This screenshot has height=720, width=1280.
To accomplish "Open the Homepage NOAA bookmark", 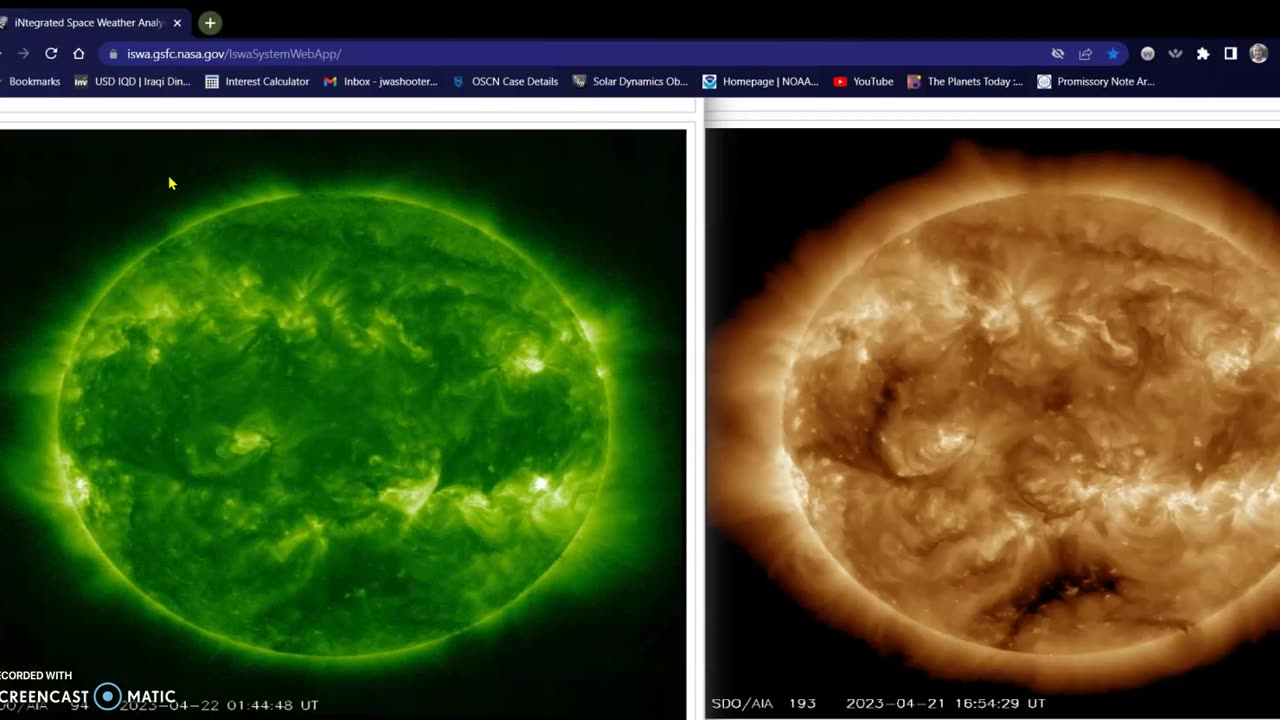I will click(761, 82).
